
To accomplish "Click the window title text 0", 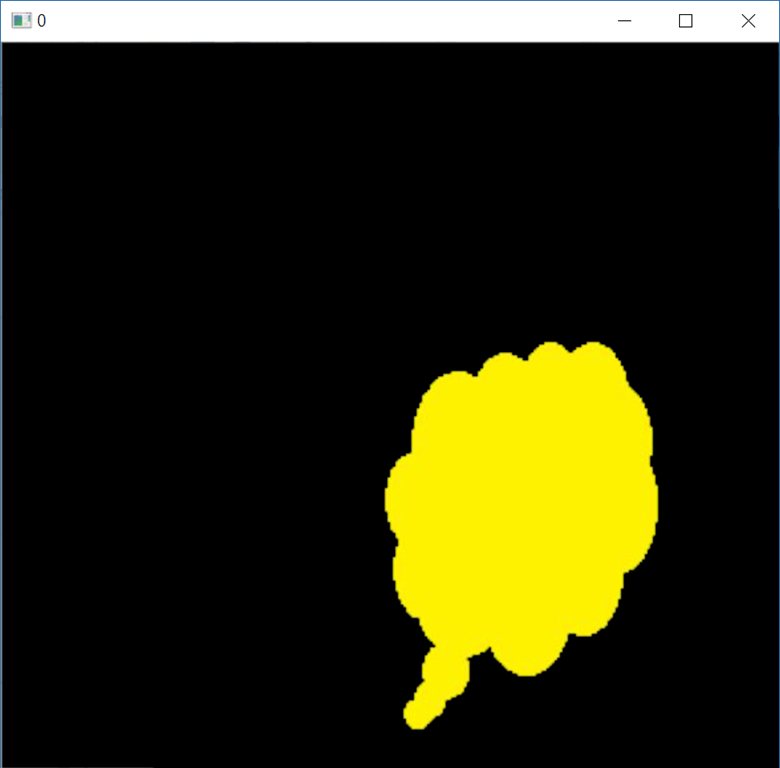I will [x=42, y=21].
